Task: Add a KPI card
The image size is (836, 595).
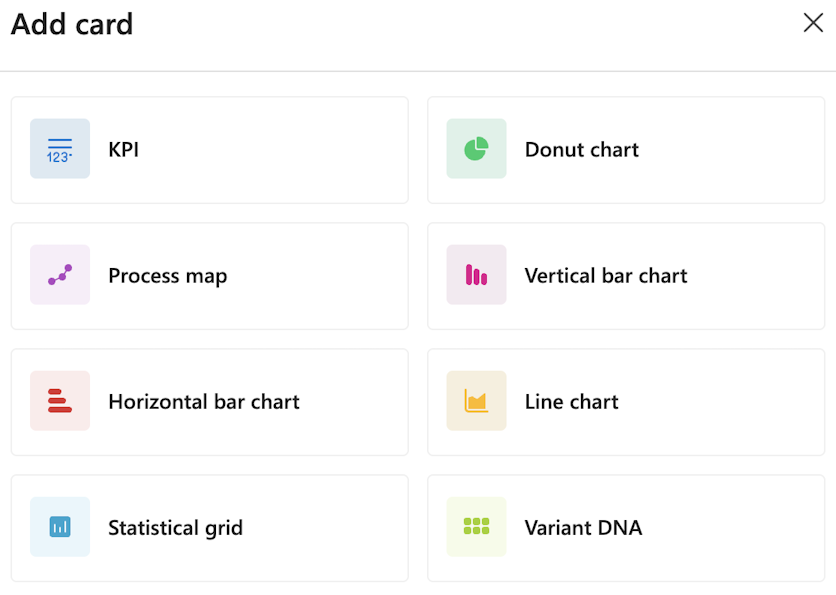Action: click(209, 149)
